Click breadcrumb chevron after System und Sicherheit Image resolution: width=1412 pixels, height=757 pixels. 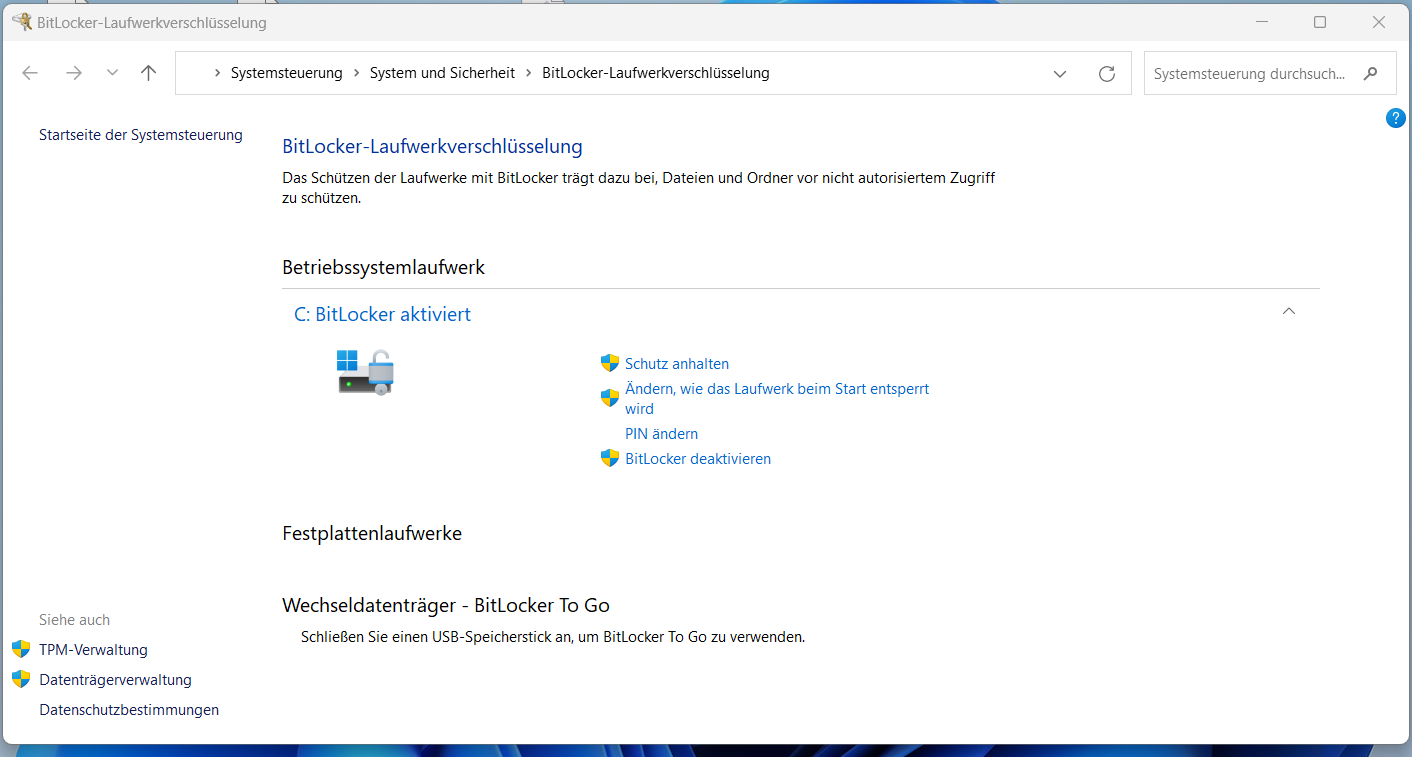(x=528, y=73)
